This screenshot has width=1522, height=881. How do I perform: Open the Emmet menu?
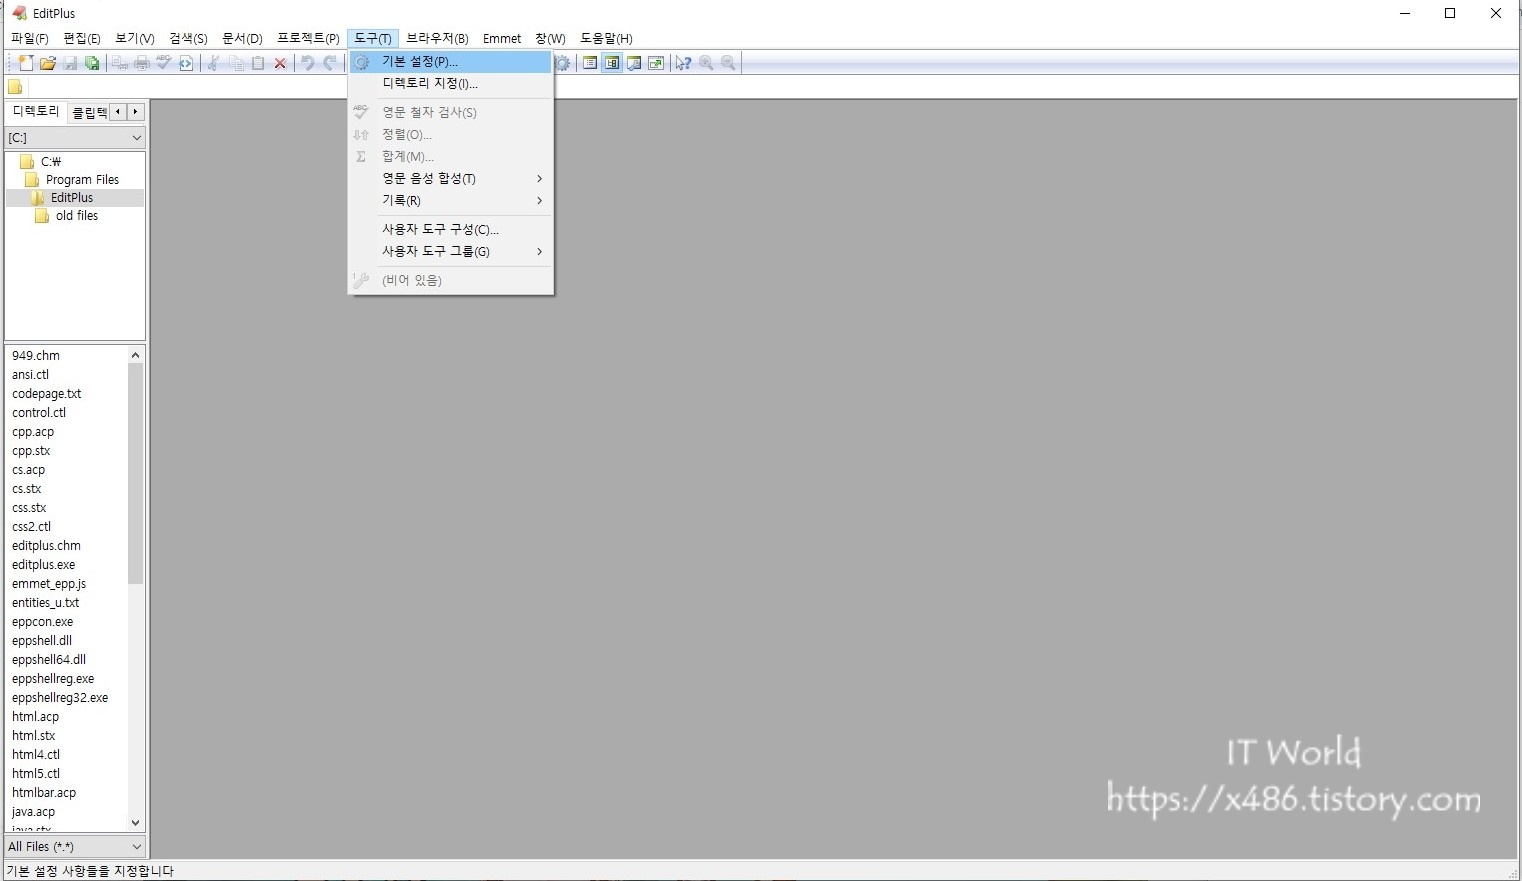pyautogui.click(x=502, y=38)
